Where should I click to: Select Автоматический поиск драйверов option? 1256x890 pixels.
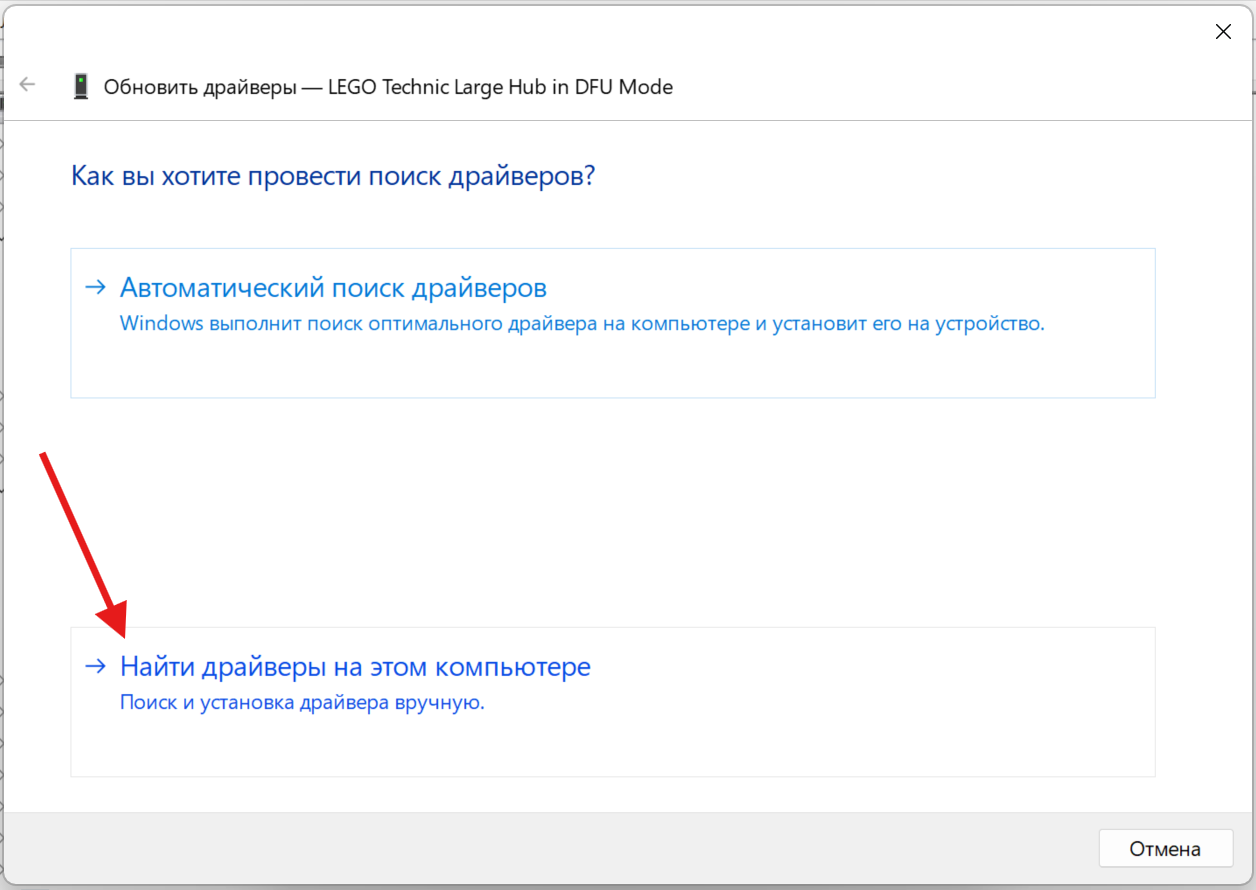point(333,288)
